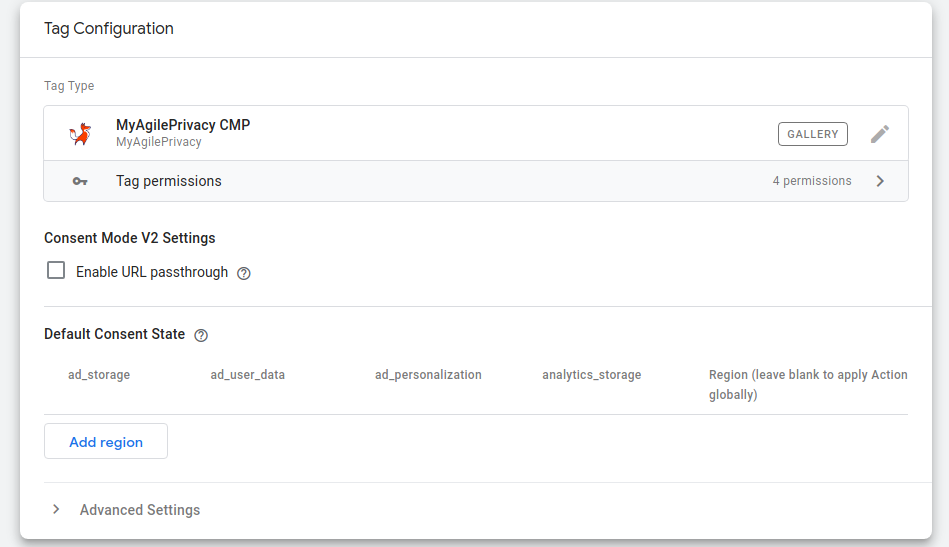Image resolution: width=949 pixels, height=547 pixels.
Task: Select the MyAgilePrivacy CMP tag title
Action: click(x=183, y=125)
